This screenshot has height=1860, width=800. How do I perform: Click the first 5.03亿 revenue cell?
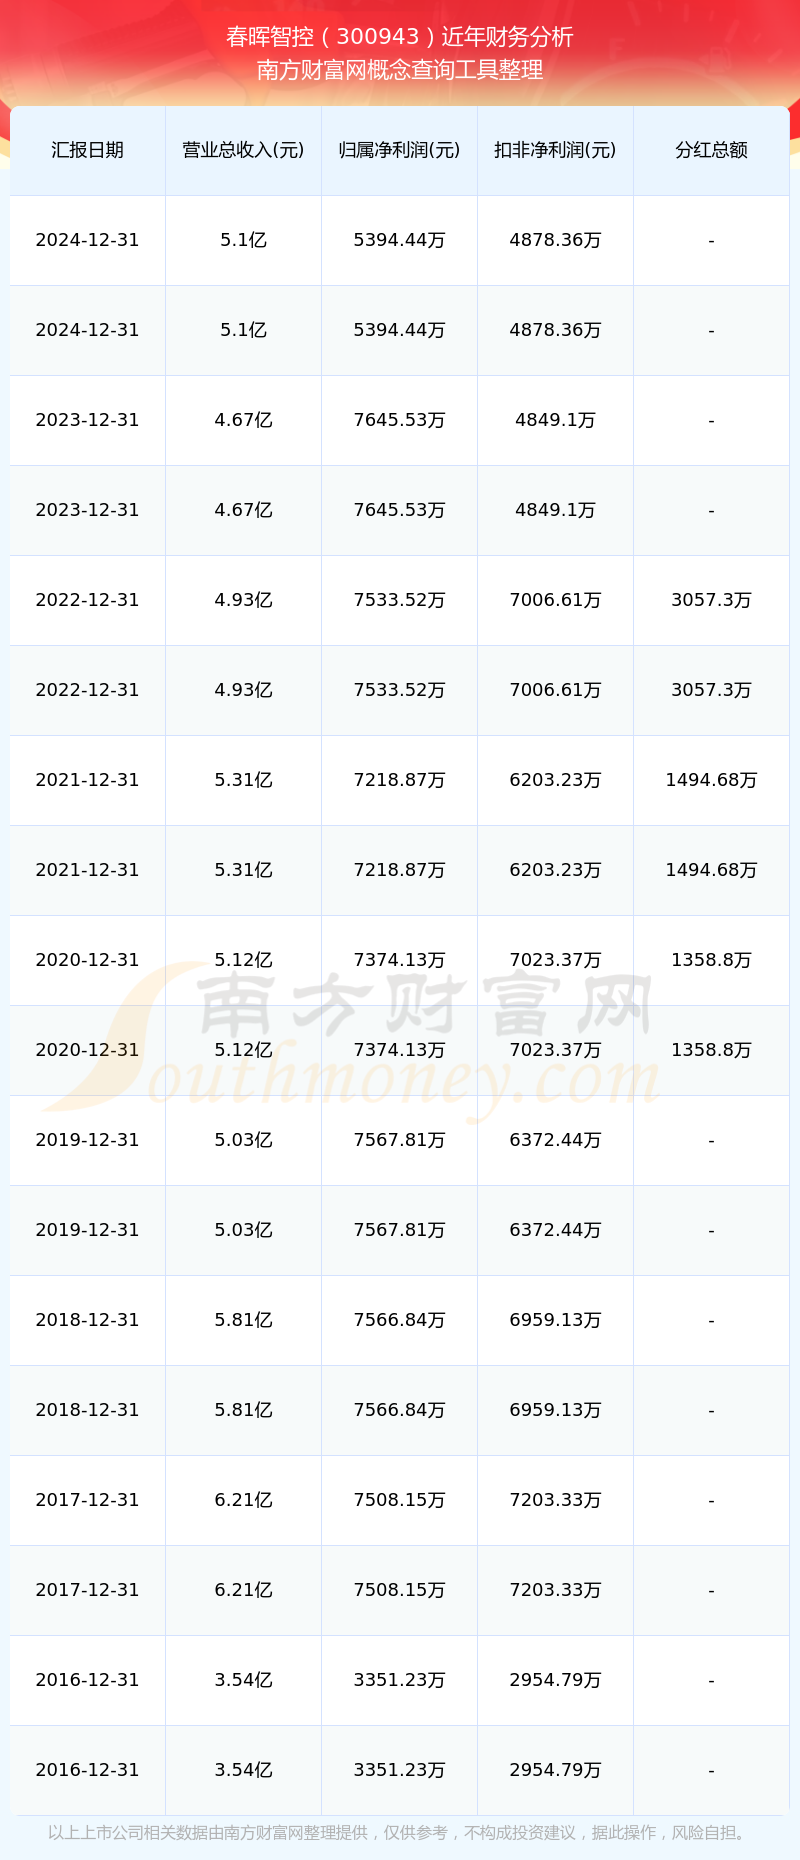tap(243, 1140)
